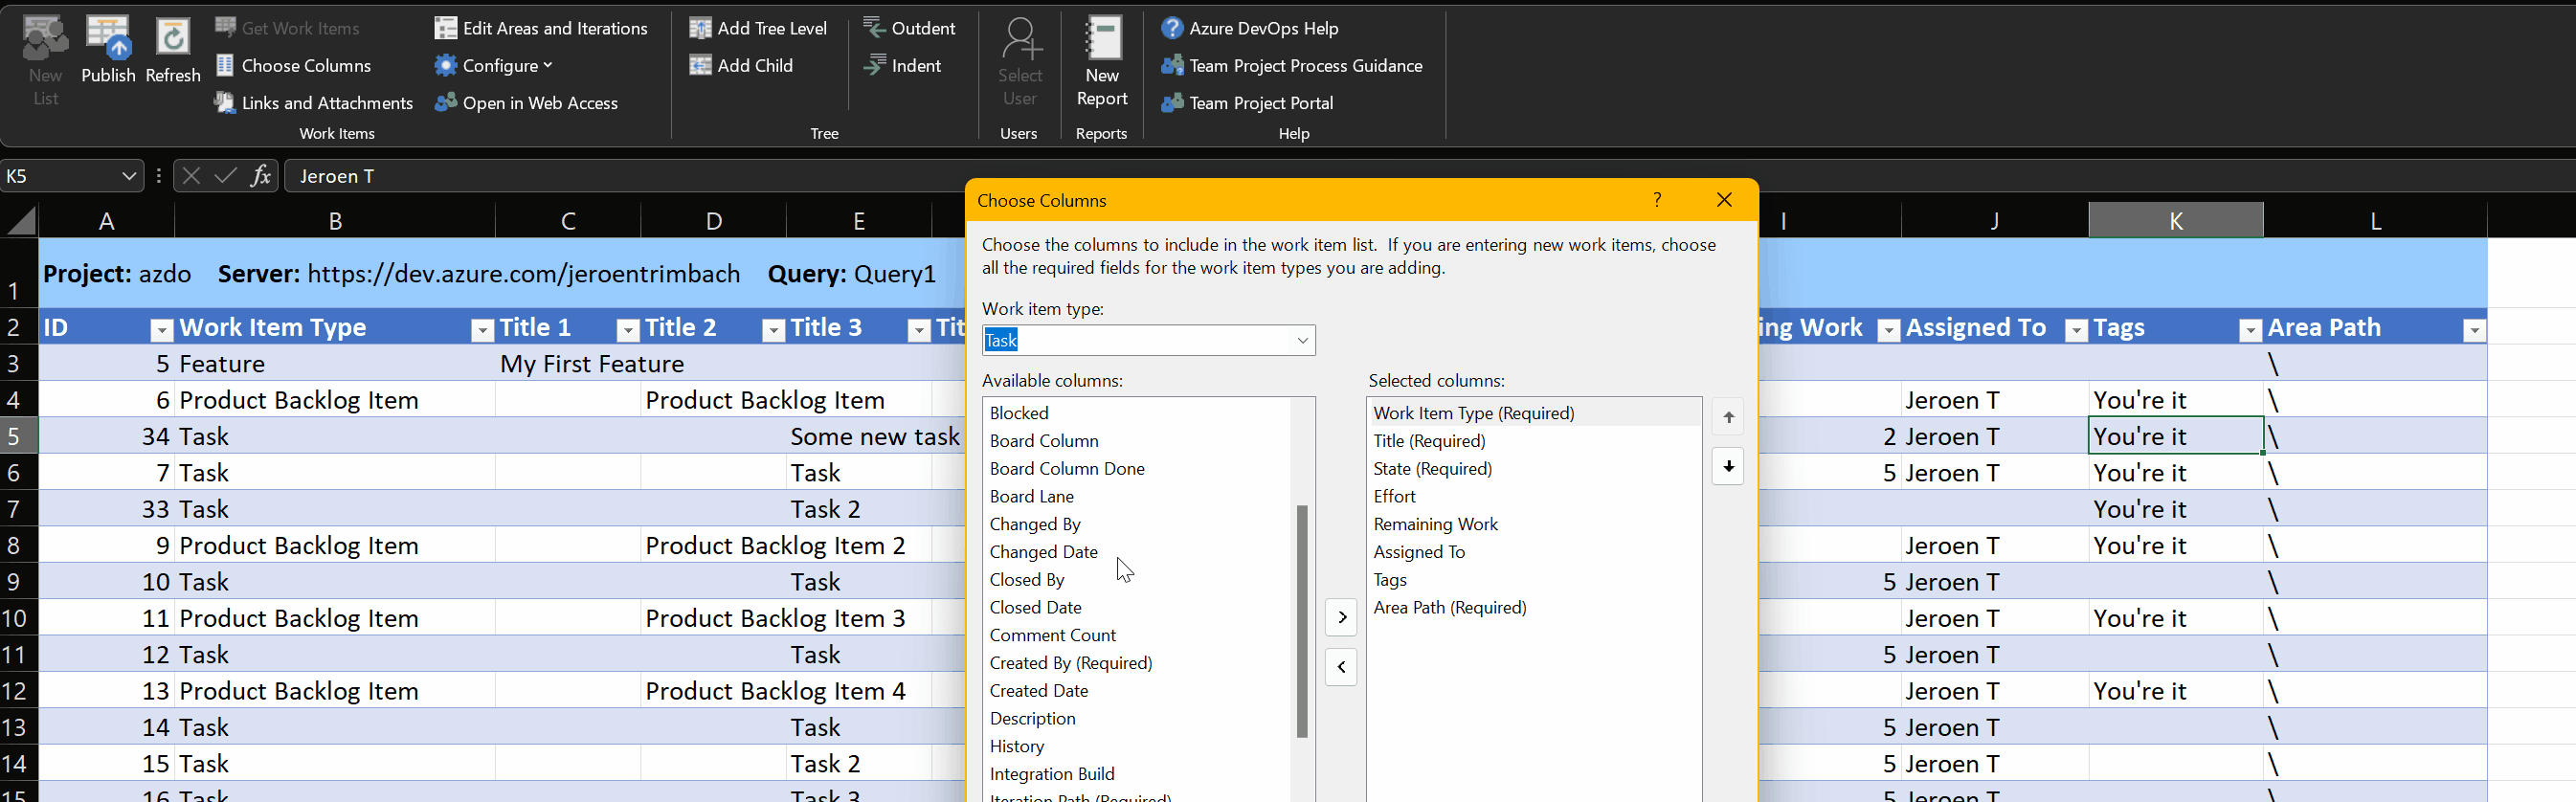Screen dimensions: 2576x802
Task: Select Remaining Work in Selected columns
Action: tap(1435, 524)
